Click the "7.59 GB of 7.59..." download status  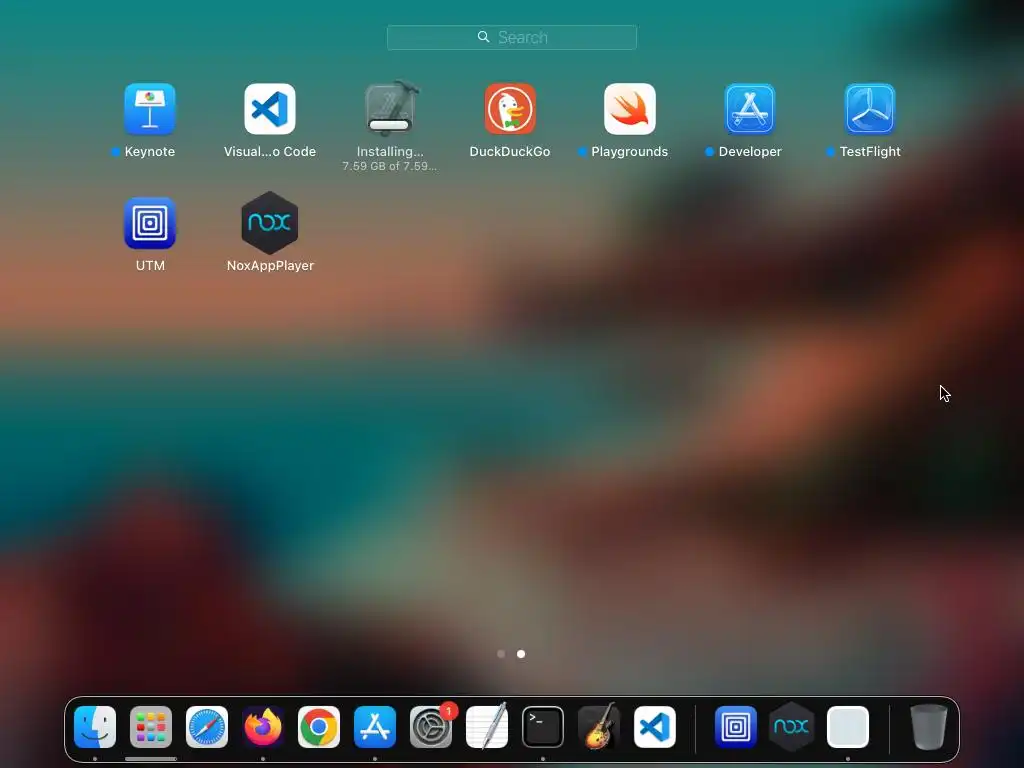coord(390,167)
